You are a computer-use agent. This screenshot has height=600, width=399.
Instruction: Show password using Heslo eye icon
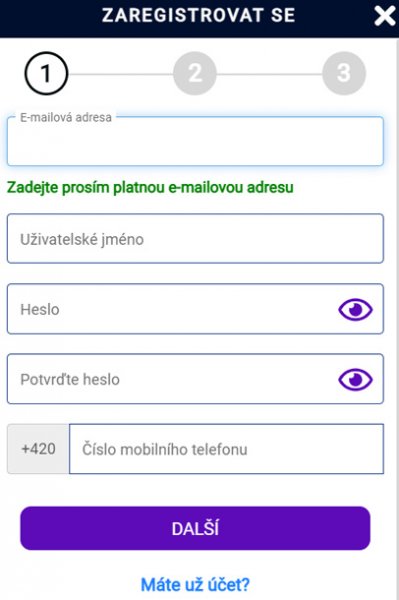pyautogui.click(x=355, y=309)
